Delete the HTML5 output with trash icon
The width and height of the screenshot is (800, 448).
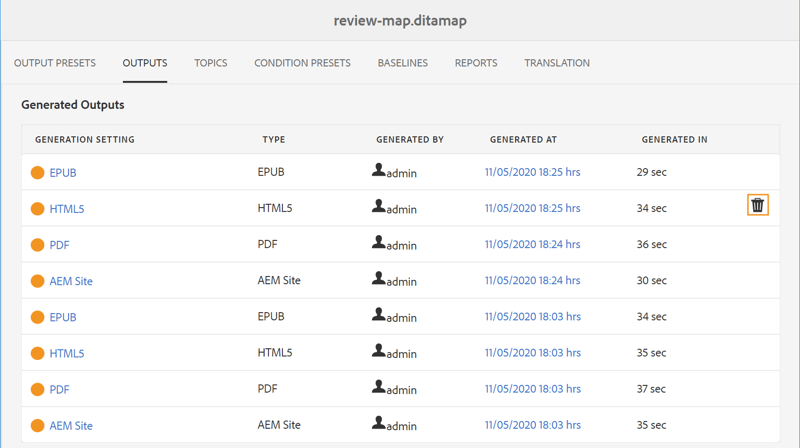(758, 205)
